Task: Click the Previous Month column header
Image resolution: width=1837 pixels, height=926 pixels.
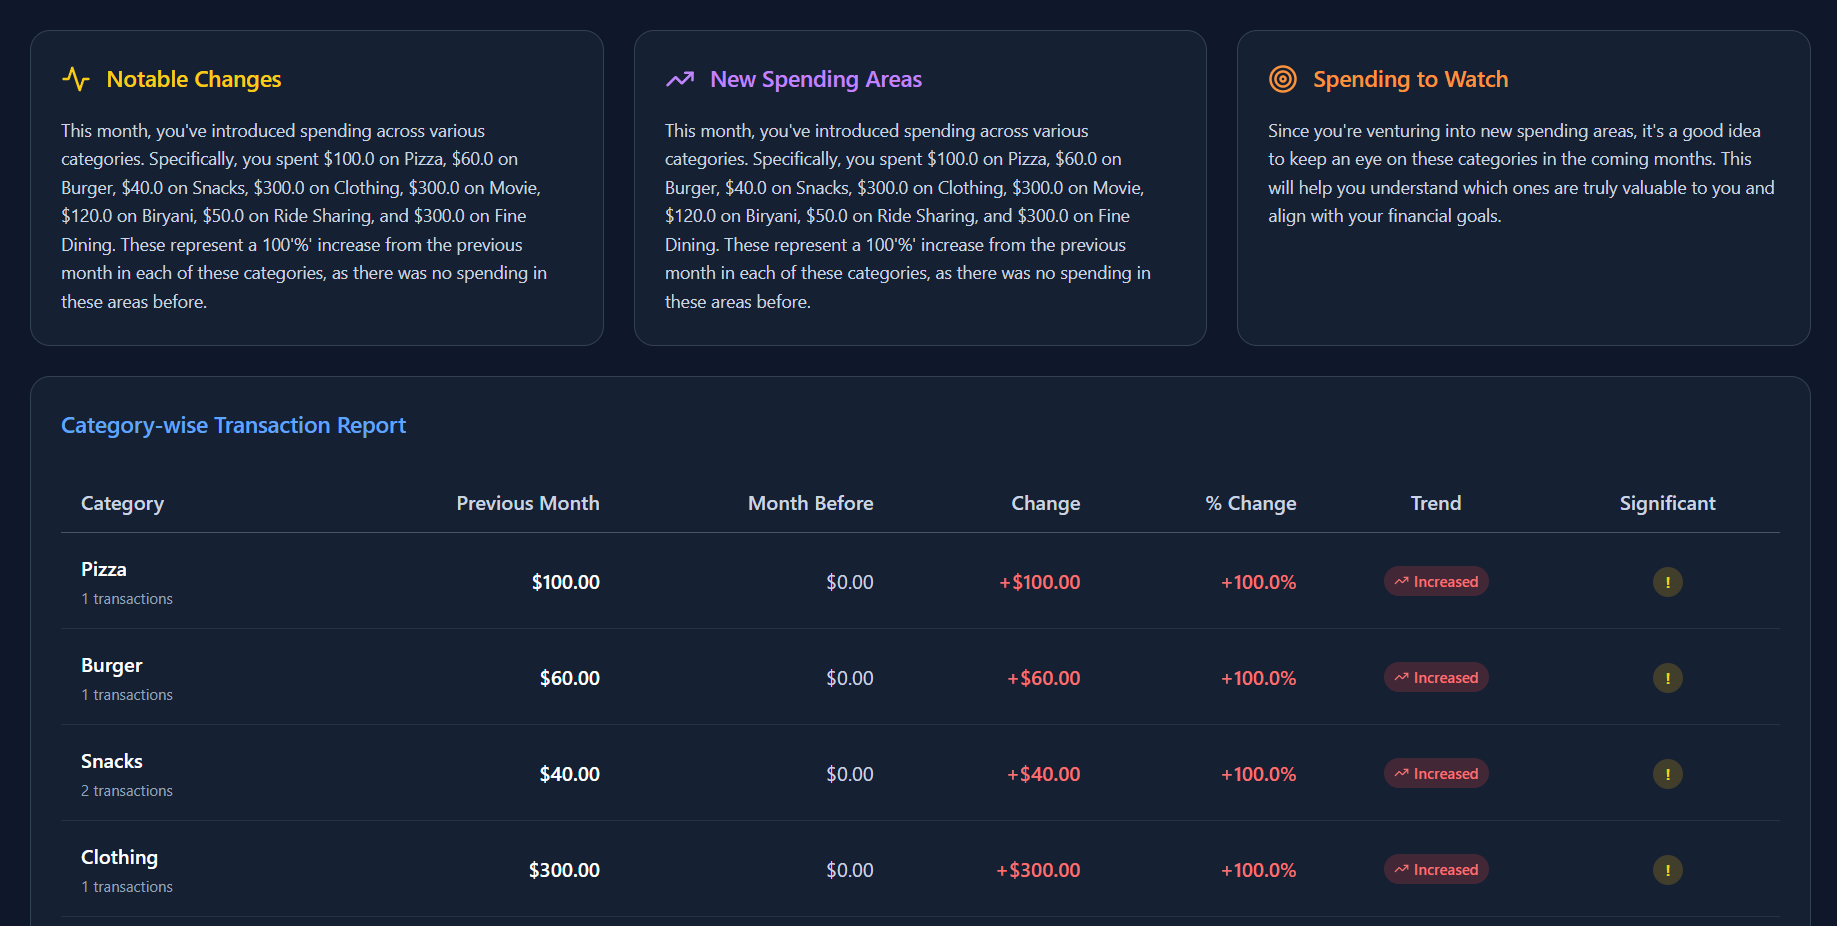Action: pos(527,503)
